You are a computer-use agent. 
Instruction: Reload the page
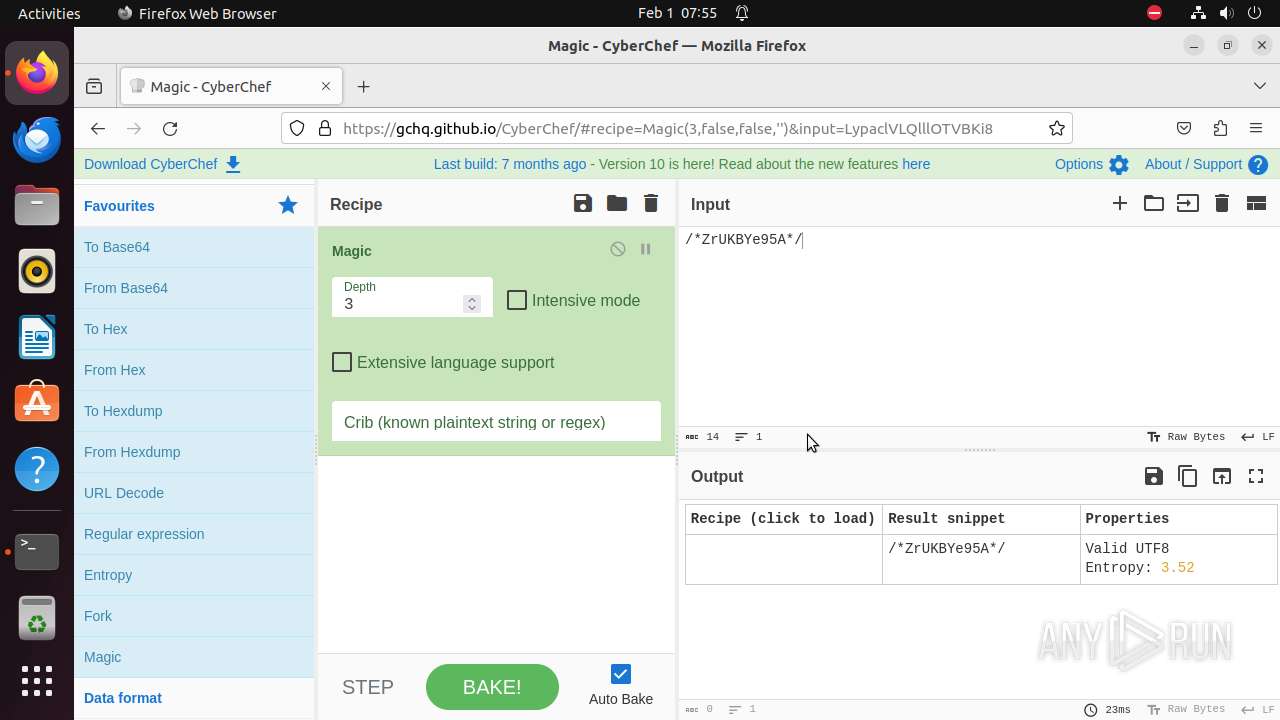[x=170, y=128]
